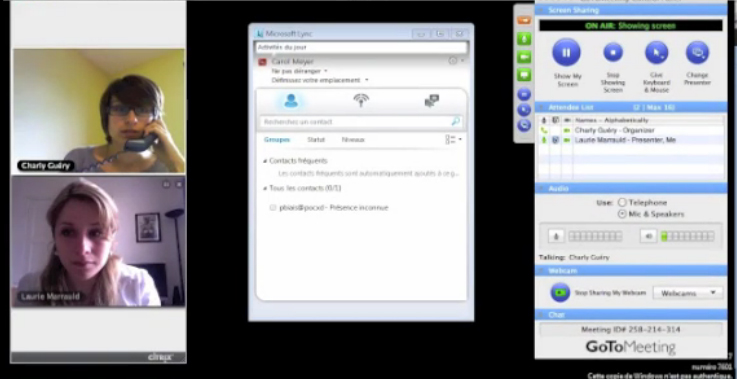Viewport: 737px width, 379px height.
Task: Click orange arrow tab on GoToMeeting grab bar
Action: (524, 21)
